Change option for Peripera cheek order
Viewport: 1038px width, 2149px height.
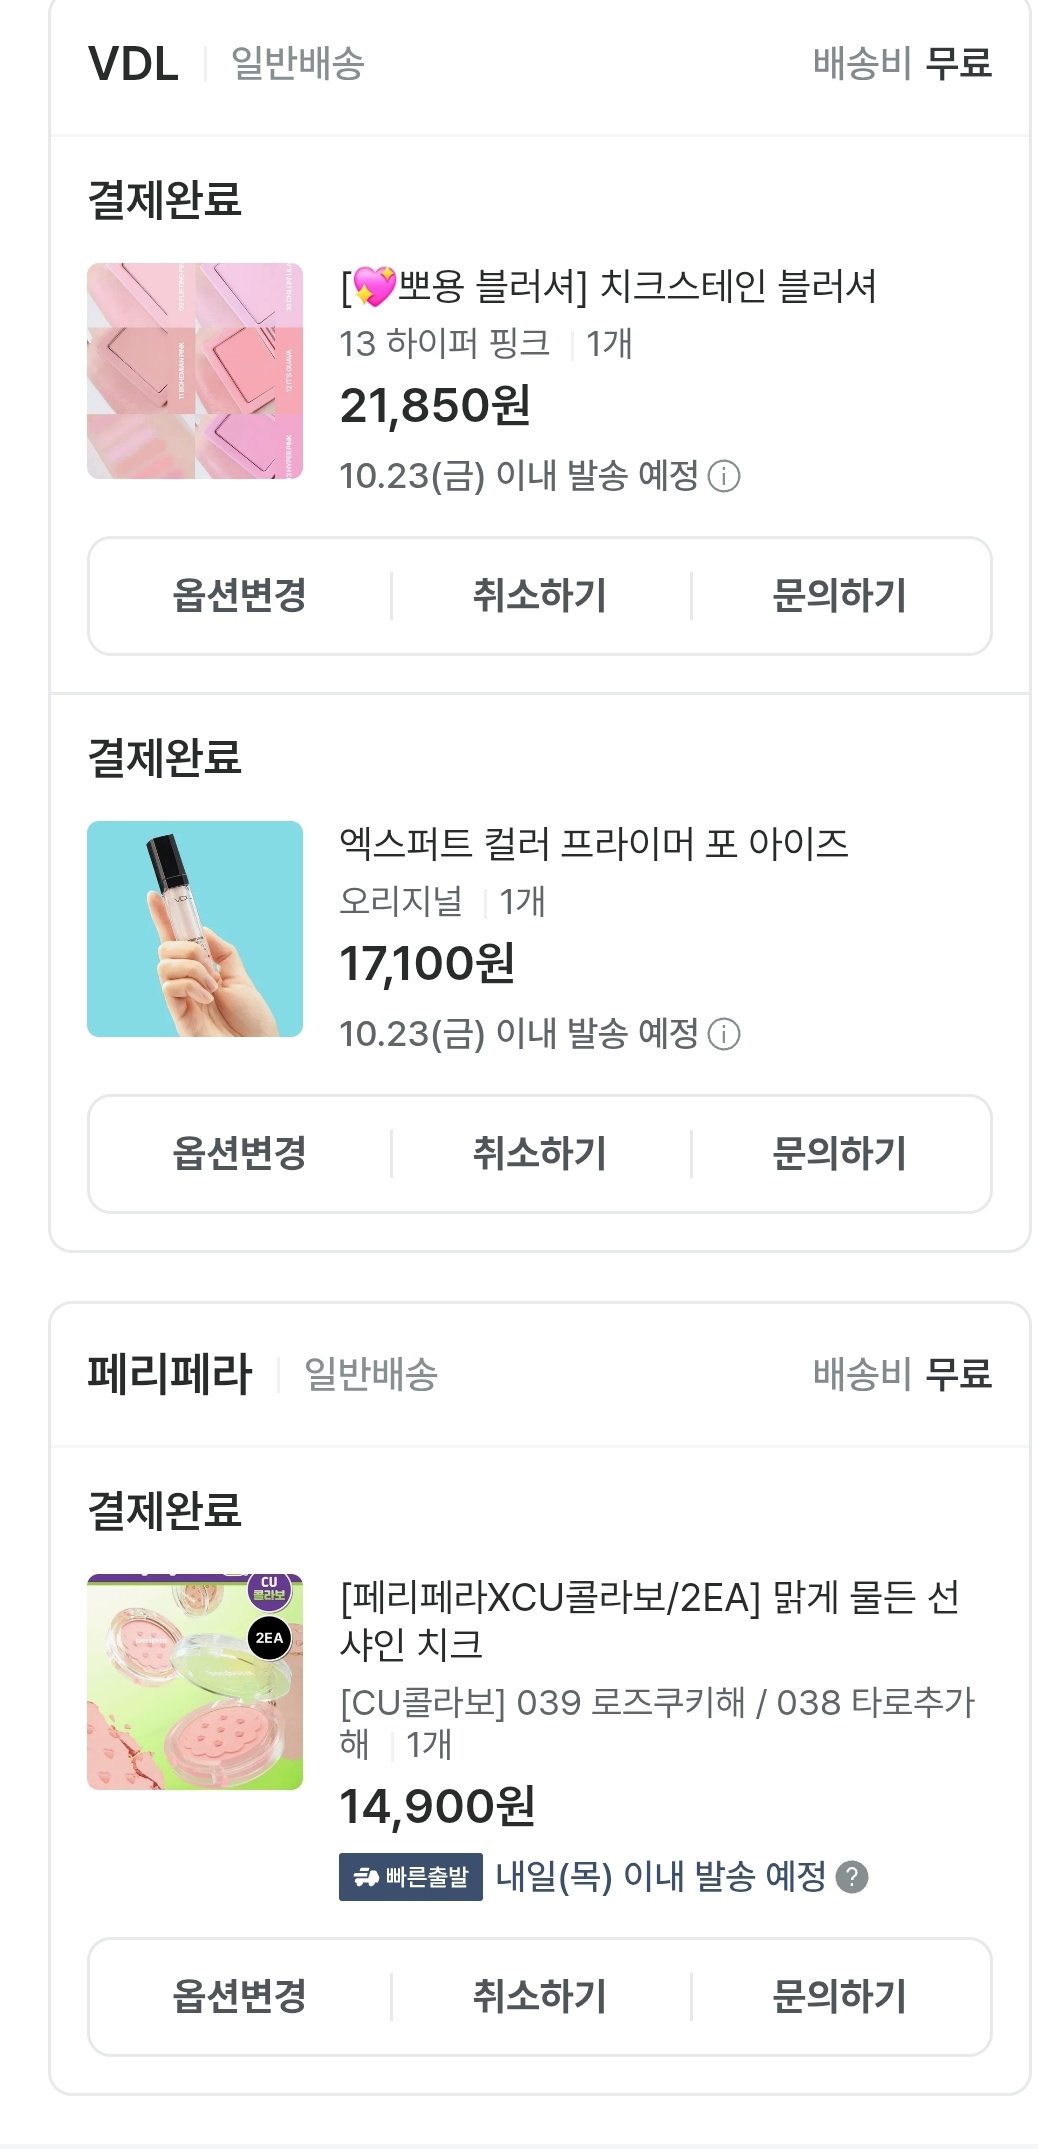[239, 1997]
